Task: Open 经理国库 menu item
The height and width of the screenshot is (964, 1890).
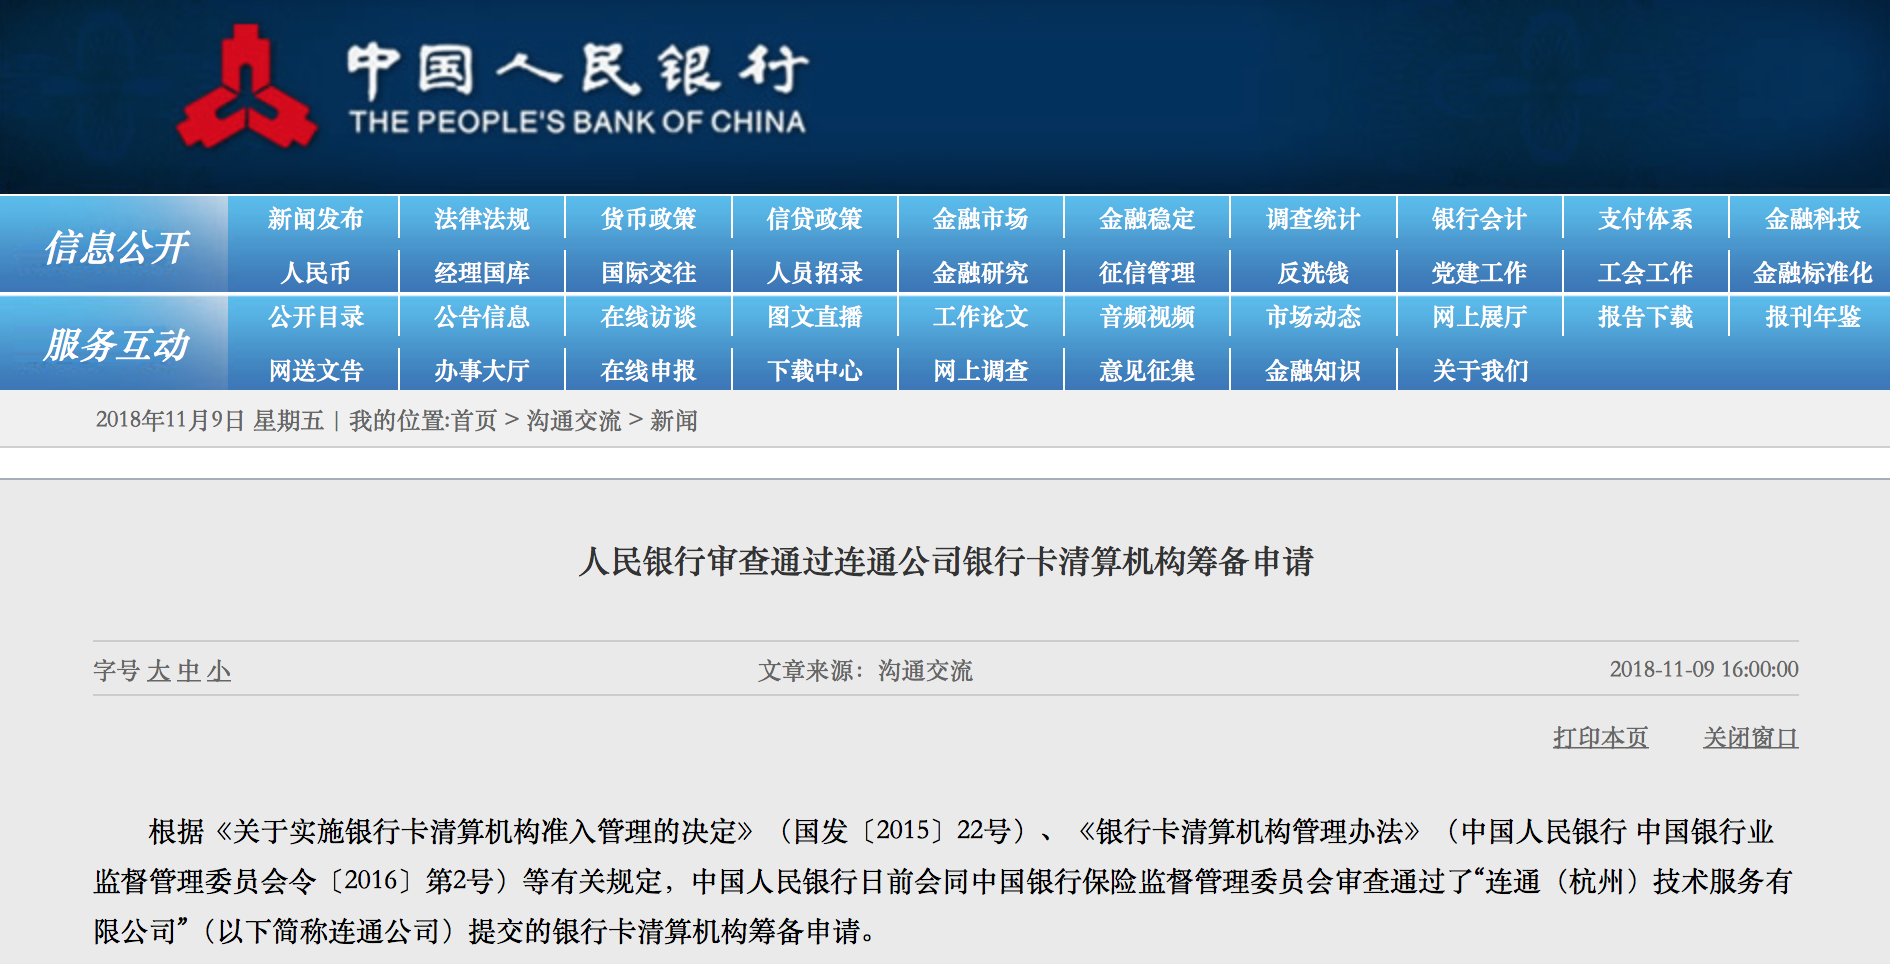Action: click(482, 272)
